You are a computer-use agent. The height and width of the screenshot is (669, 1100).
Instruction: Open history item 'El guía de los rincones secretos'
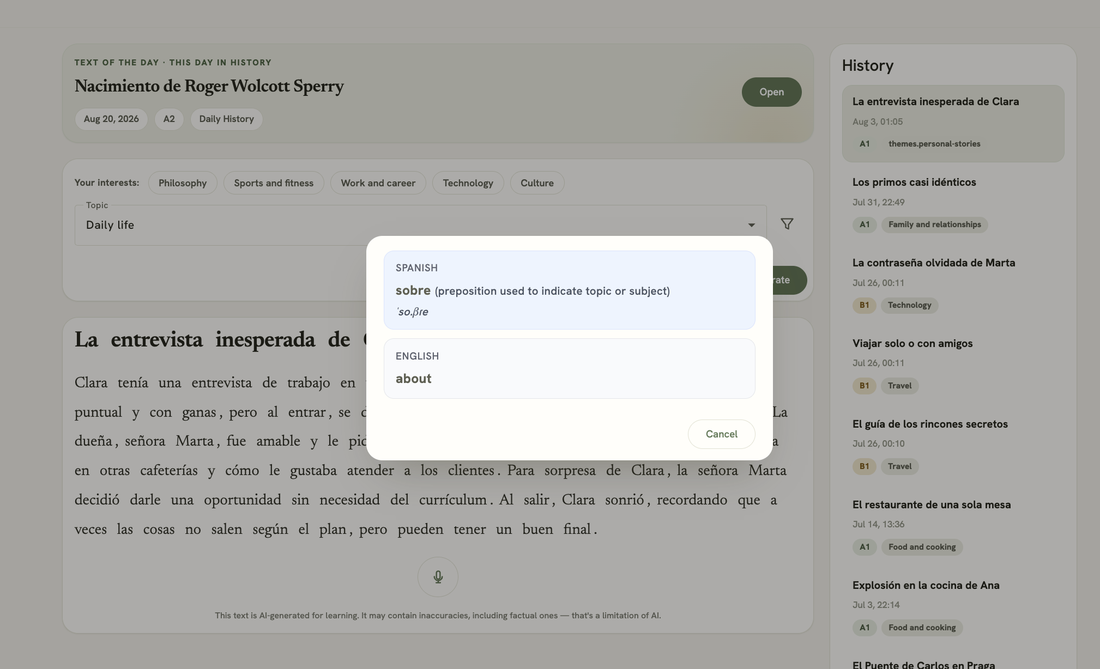[953, 445]
